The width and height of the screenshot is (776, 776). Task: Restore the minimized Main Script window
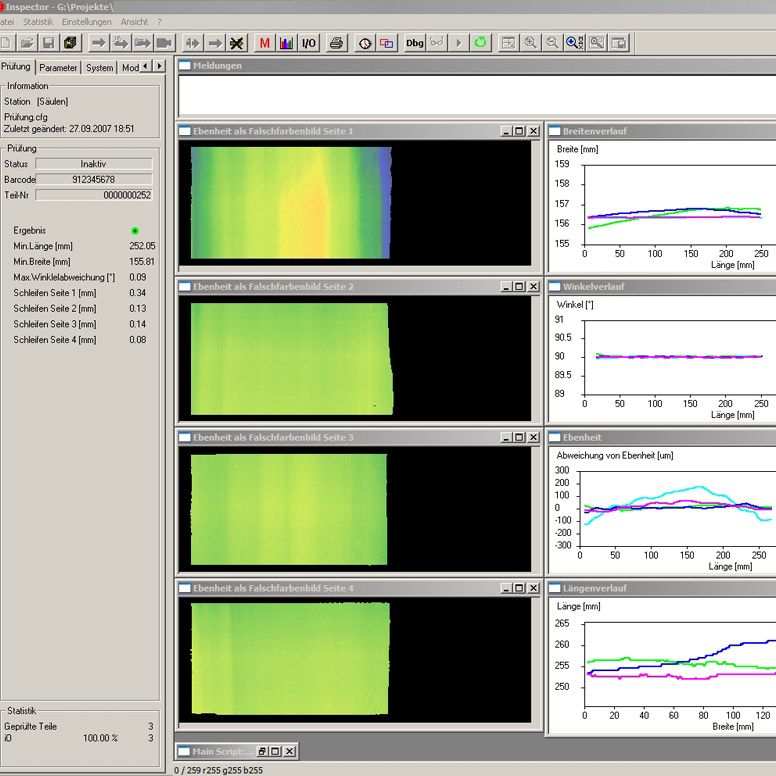coord(263,751)
